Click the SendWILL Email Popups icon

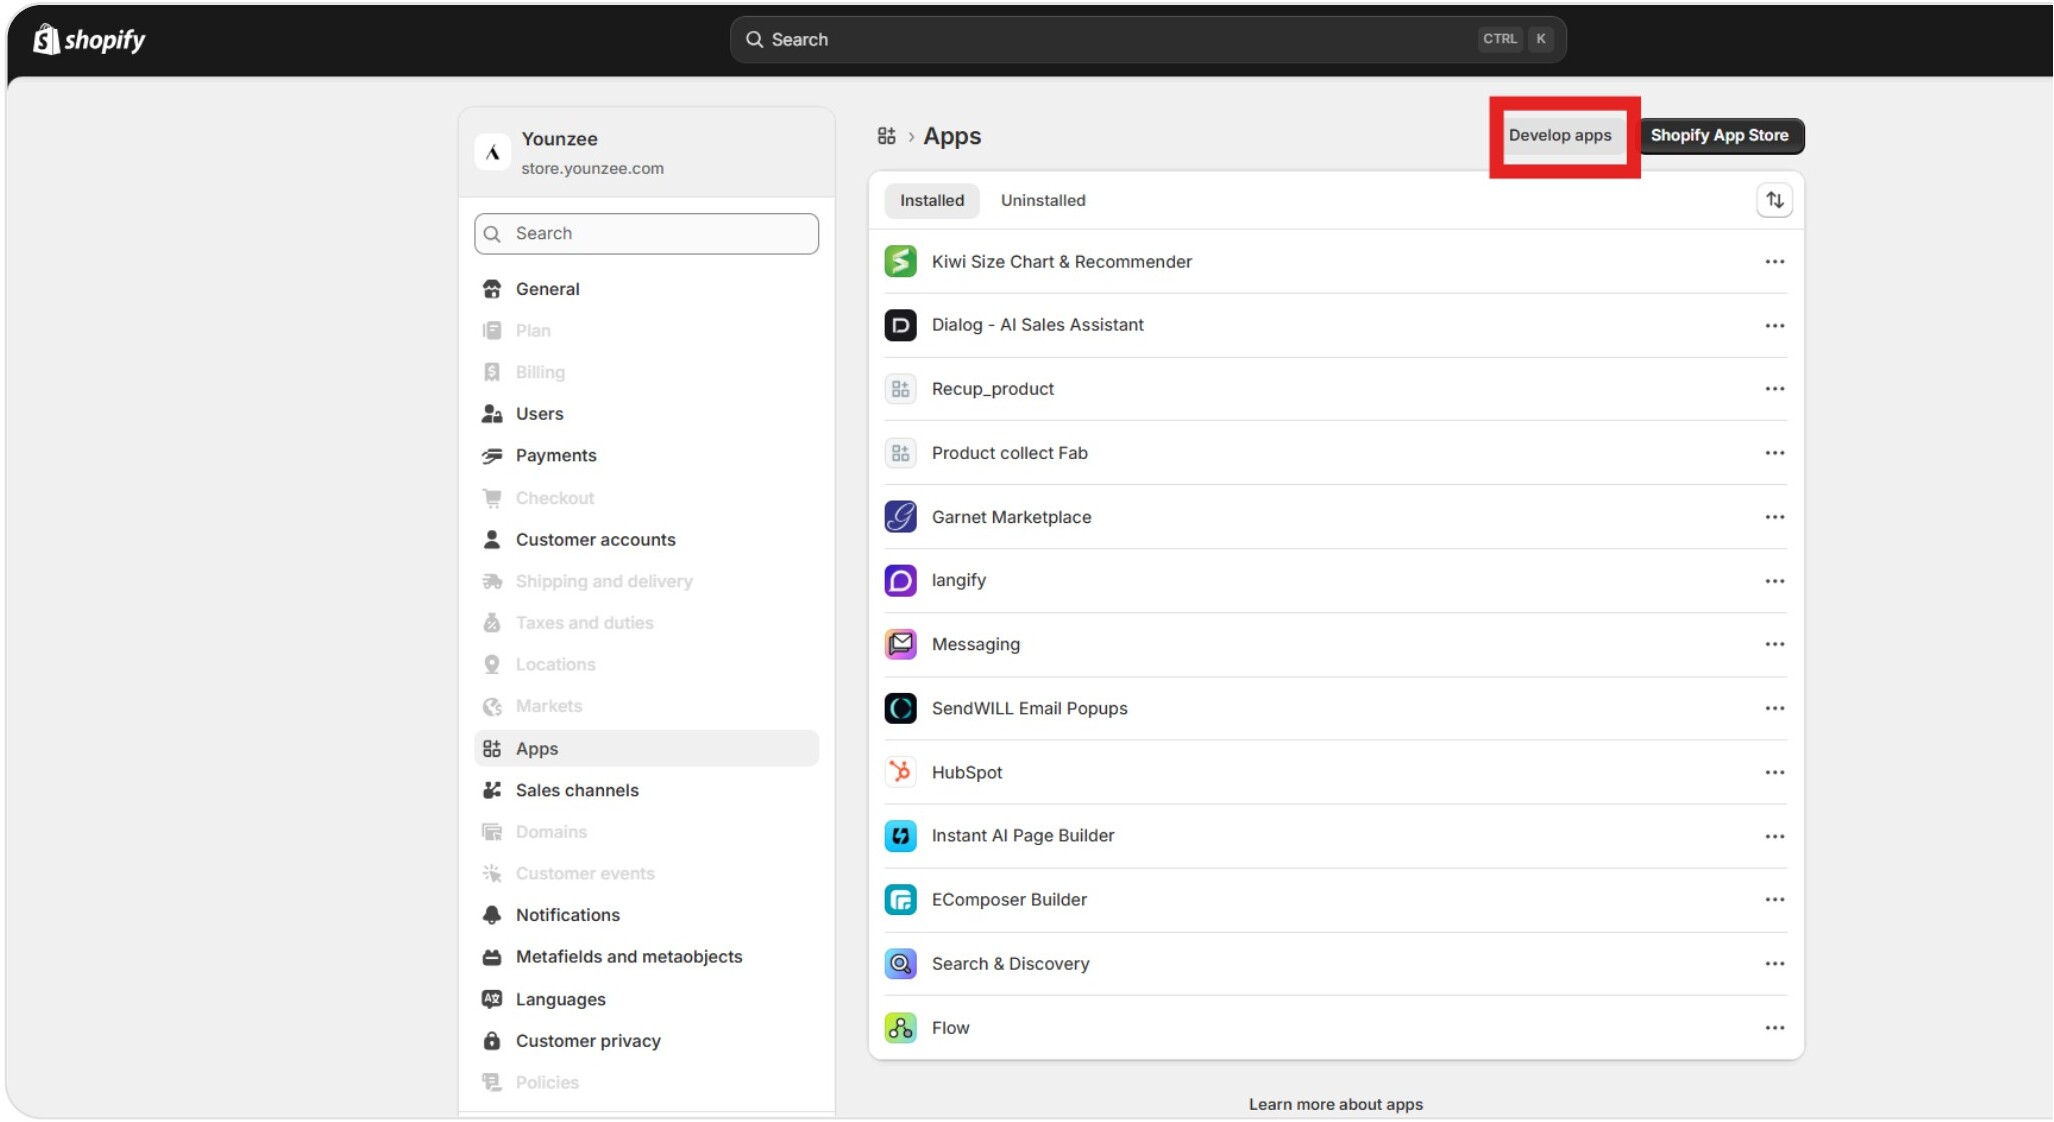[900, 708]
